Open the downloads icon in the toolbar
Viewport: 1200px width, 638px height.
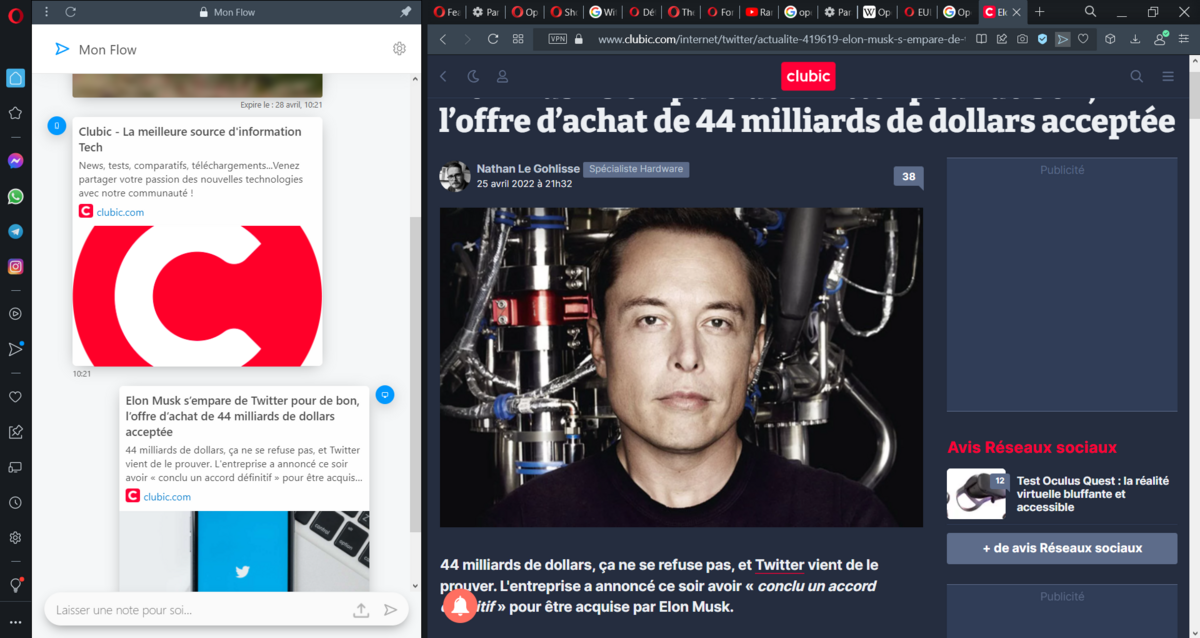point(1135,39)
